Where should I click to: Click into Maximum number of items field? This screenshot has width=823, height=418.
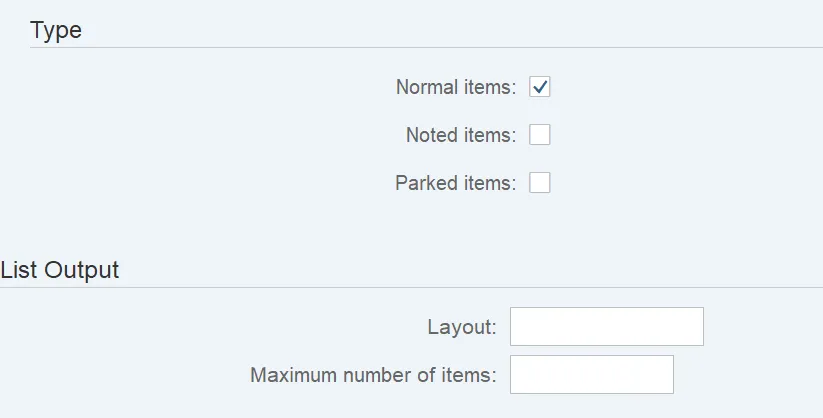click(592, 375)
